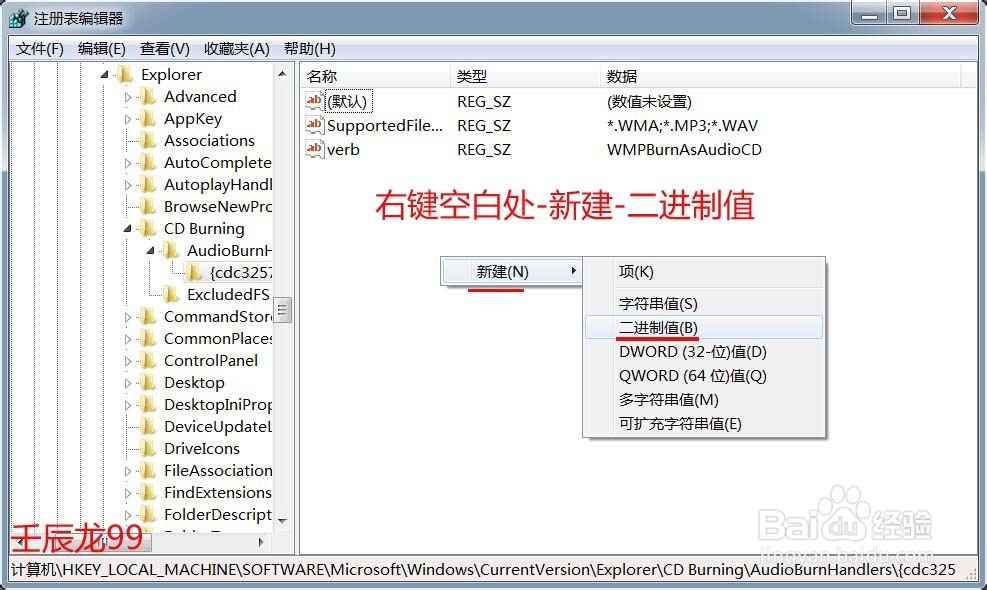The width and height of the screenshot is (987, 590).
Task: Choose DWORD (32-位)值(D) option
Action: pyautogui.click(x=703, y=351)
